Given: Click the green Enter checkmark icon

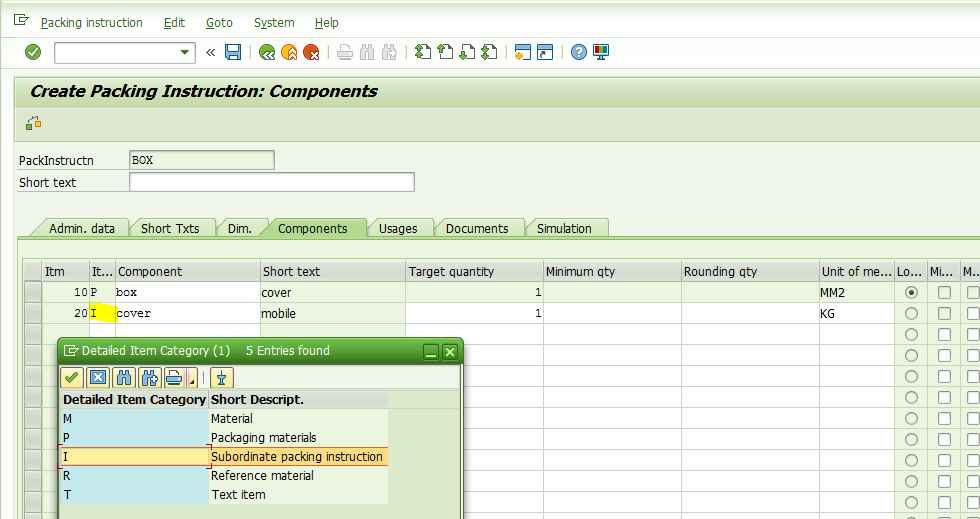Looking at the screenshot, I should point(33,53).
